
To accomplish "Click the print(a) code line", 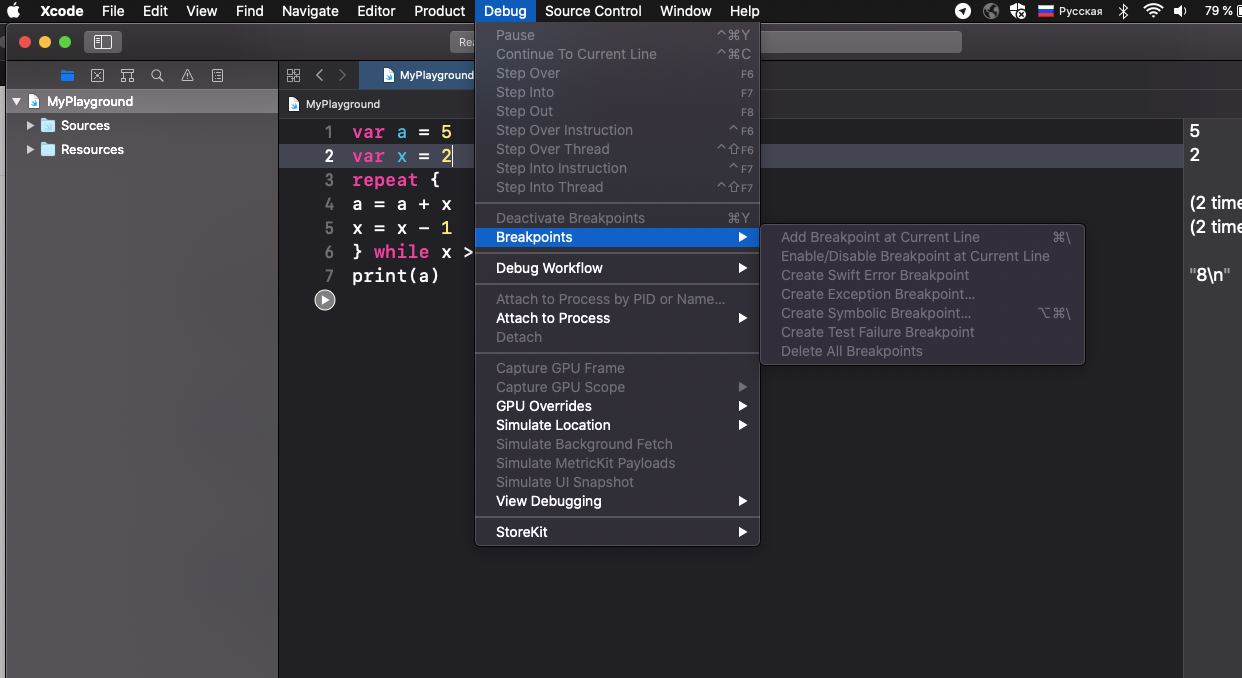I will (396, 276).
